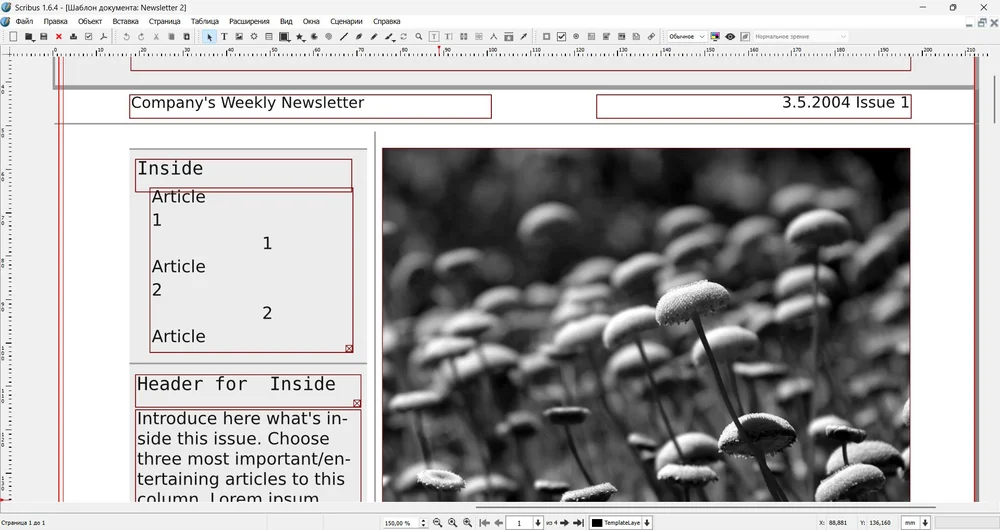Screen dimensions: 1000x530
Task: Click the zoom percentage field 150,00 %
Action: 398,523
